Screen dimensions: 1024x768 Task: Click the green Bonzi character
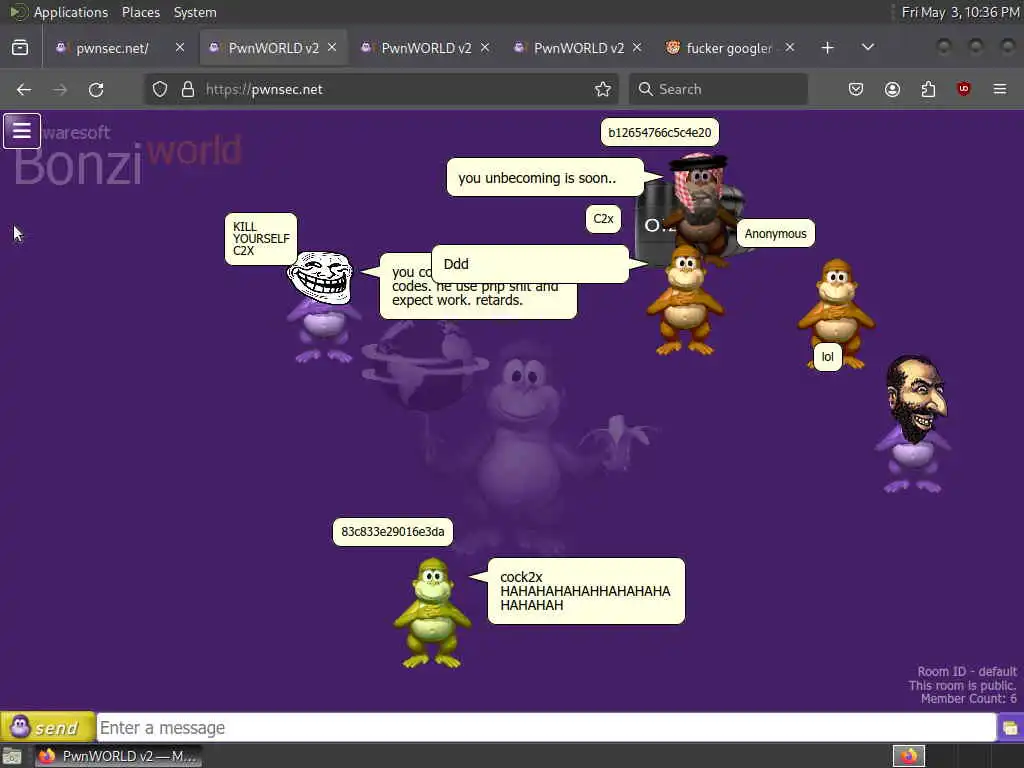coord(432,613)
